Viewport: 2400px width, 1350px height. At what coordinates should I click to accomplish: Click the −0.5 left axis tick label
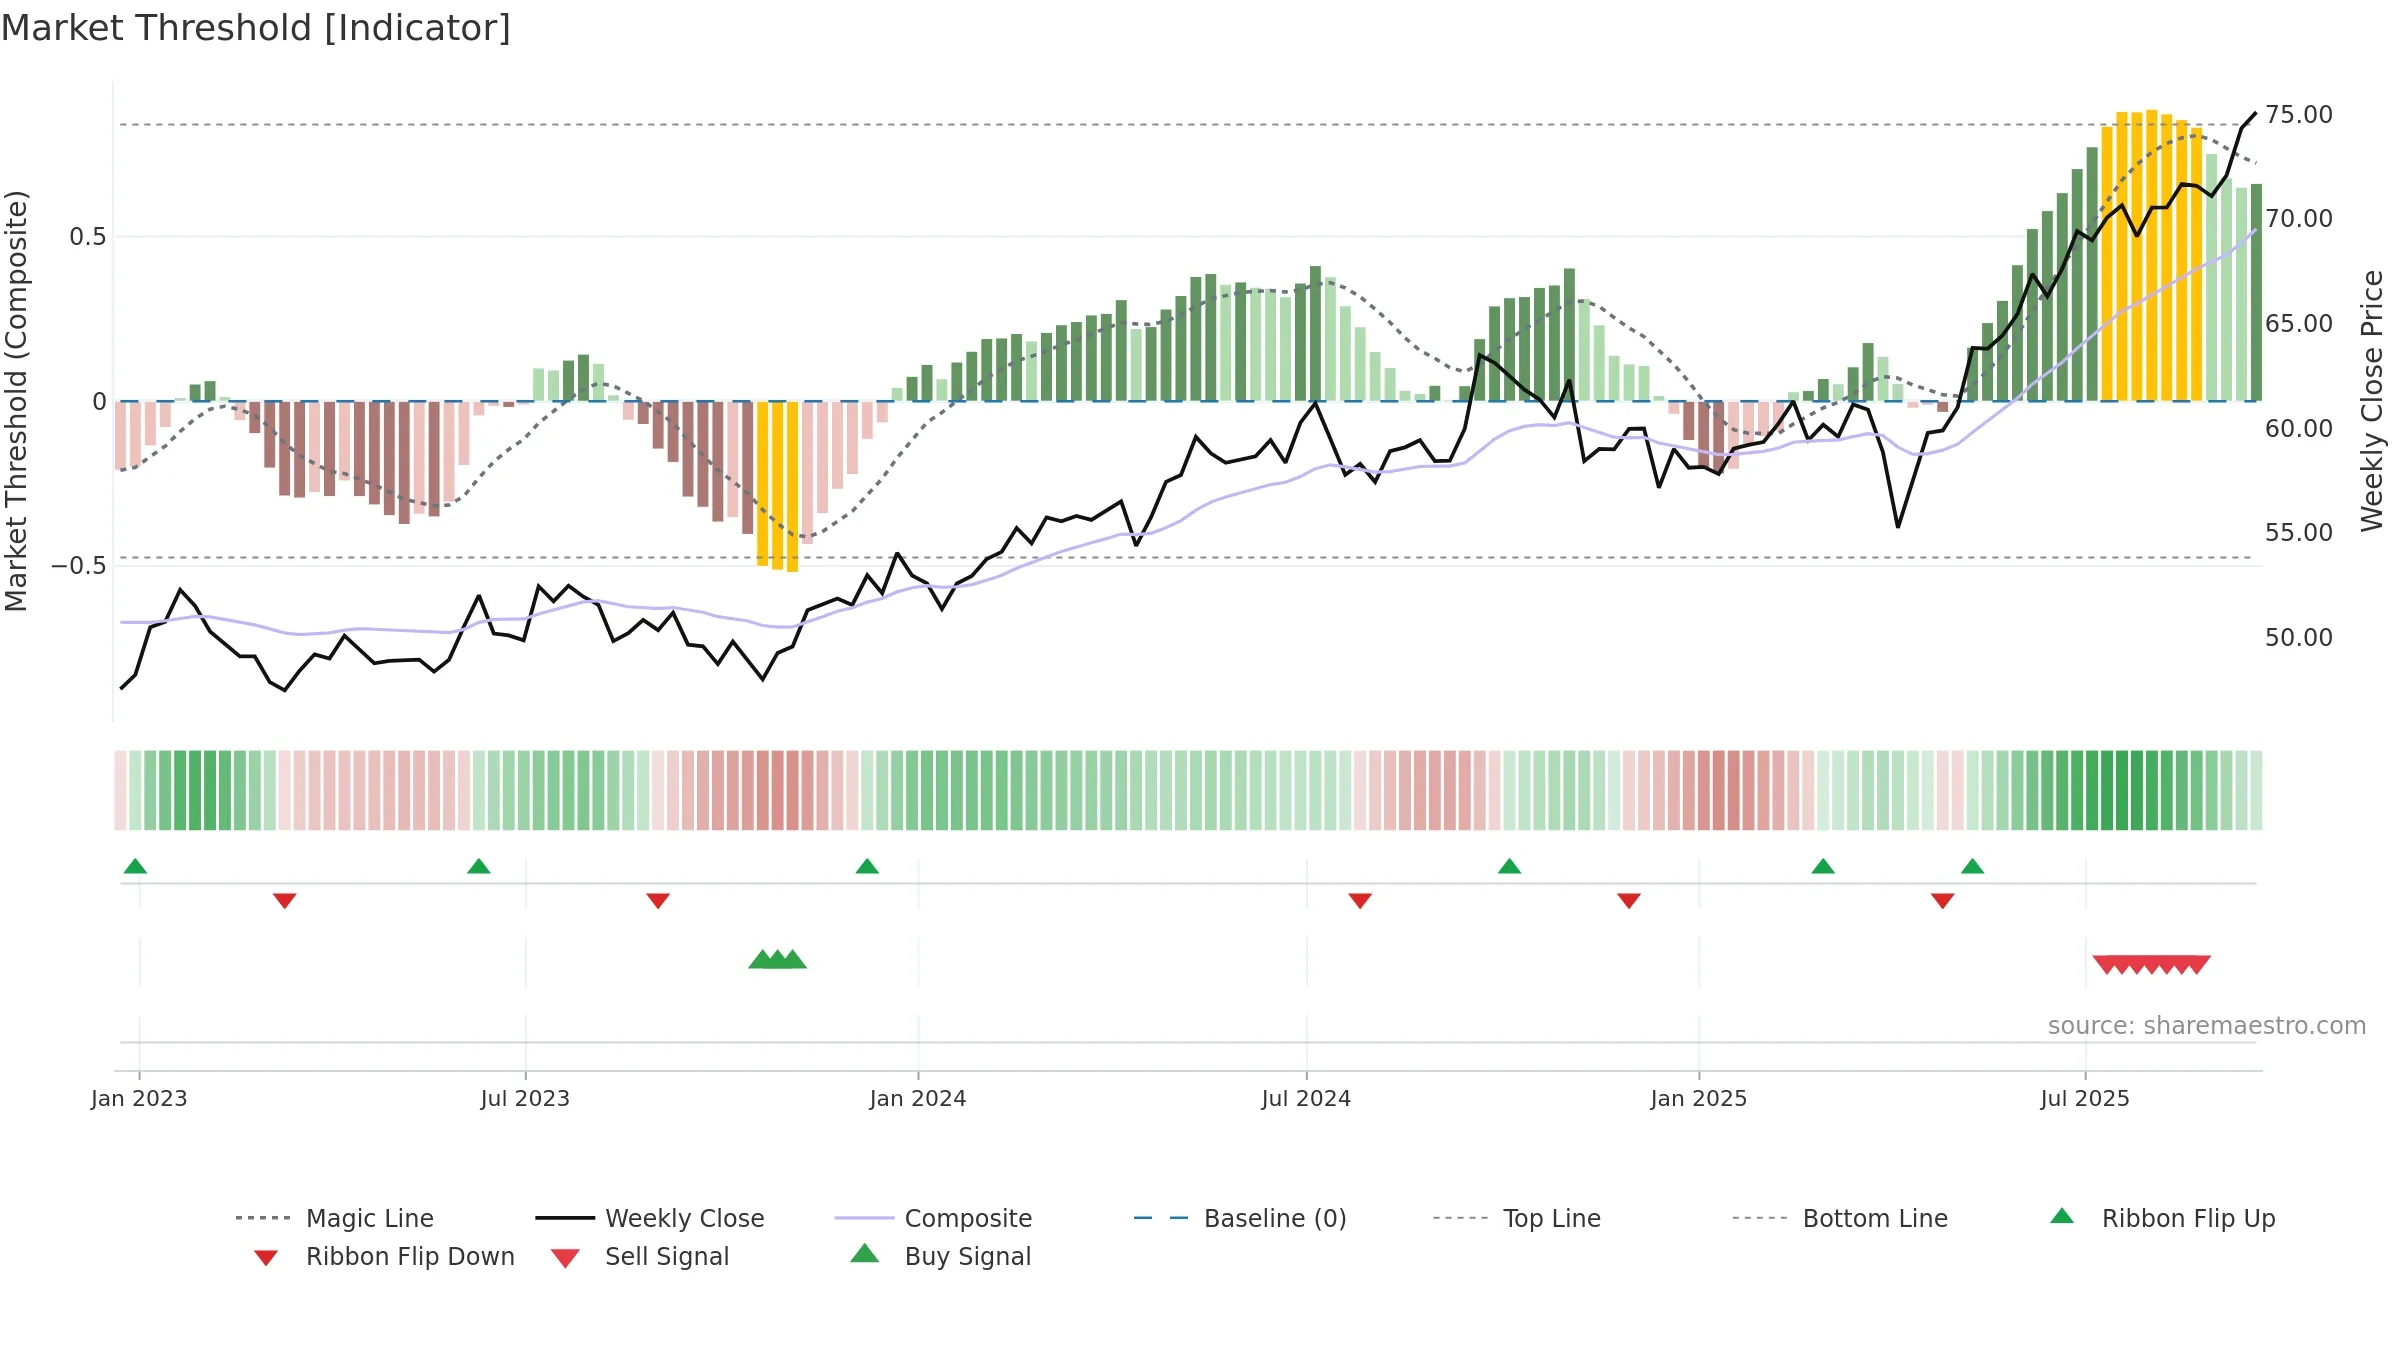[78, 566]
